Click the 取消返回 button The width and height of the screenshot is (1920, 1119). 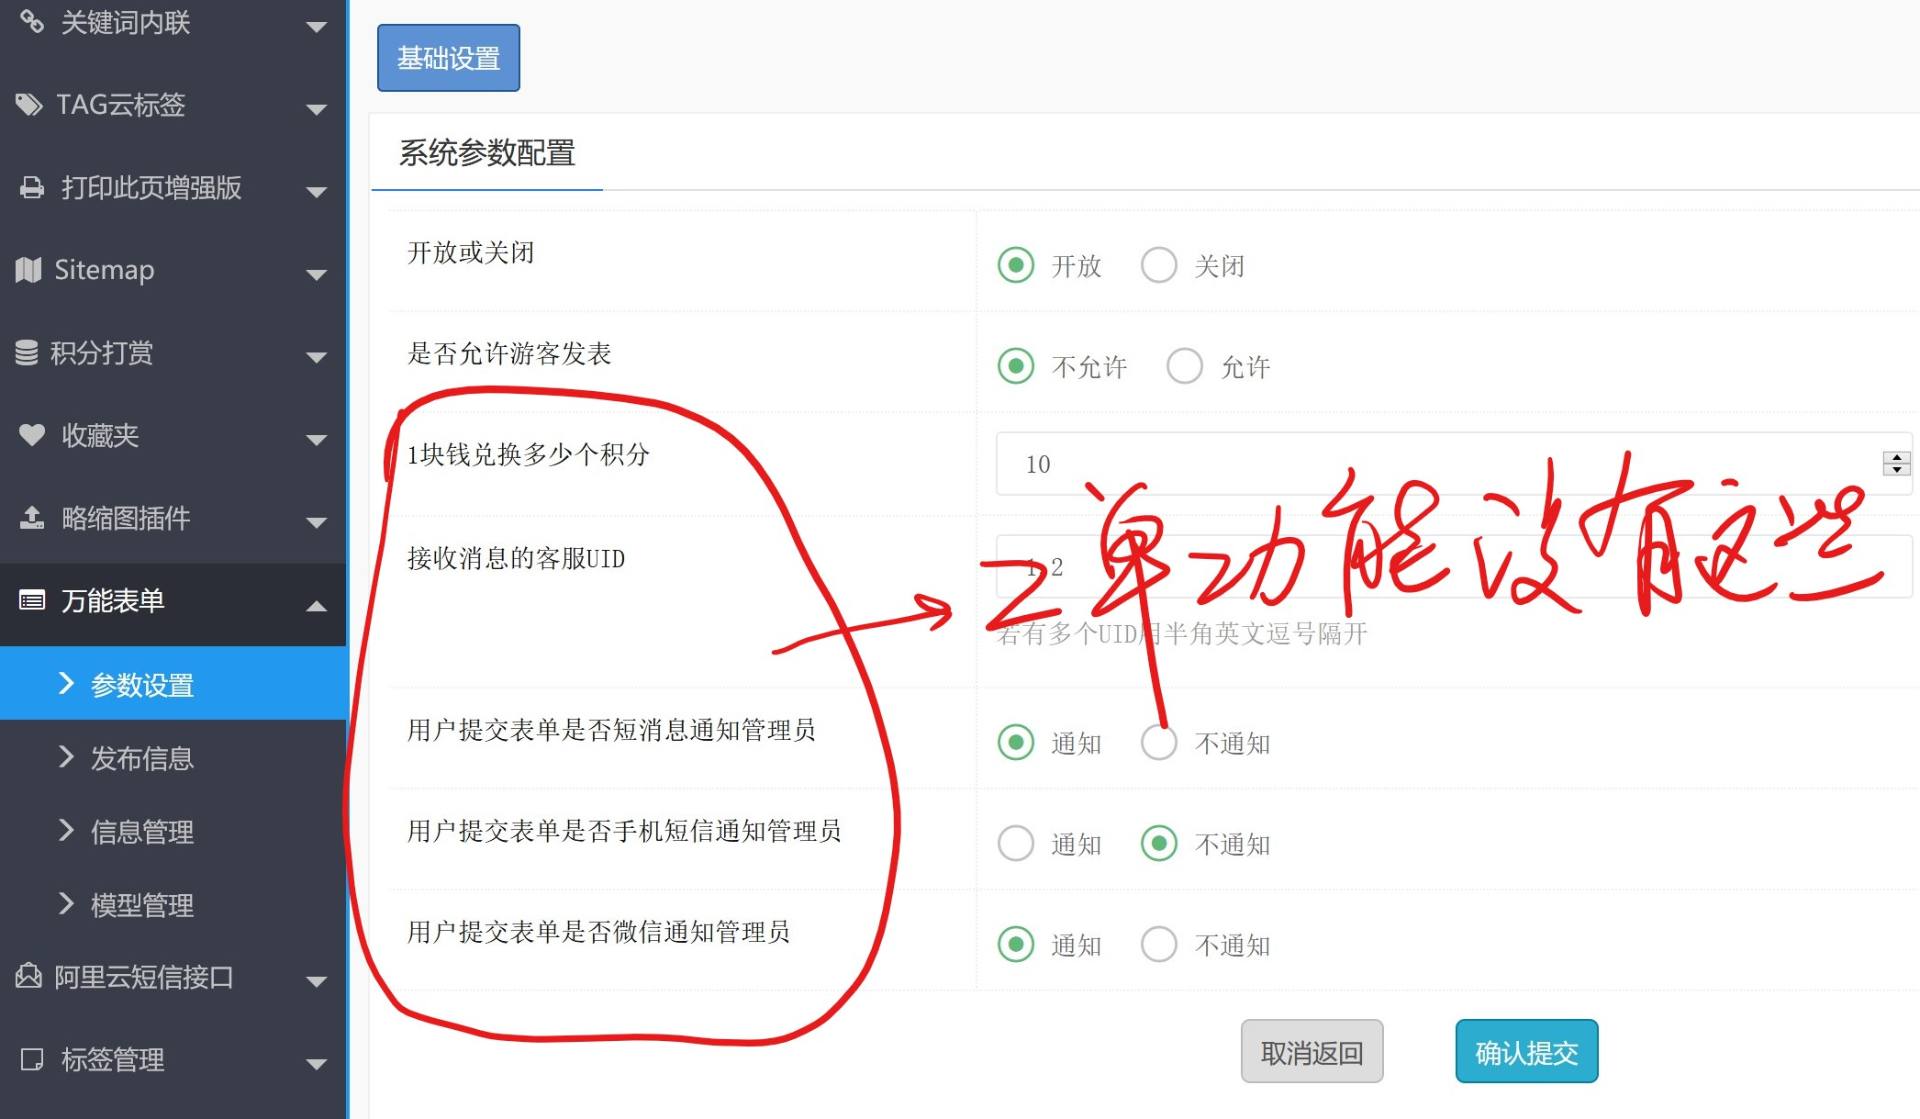(x=1311, y=1052)
